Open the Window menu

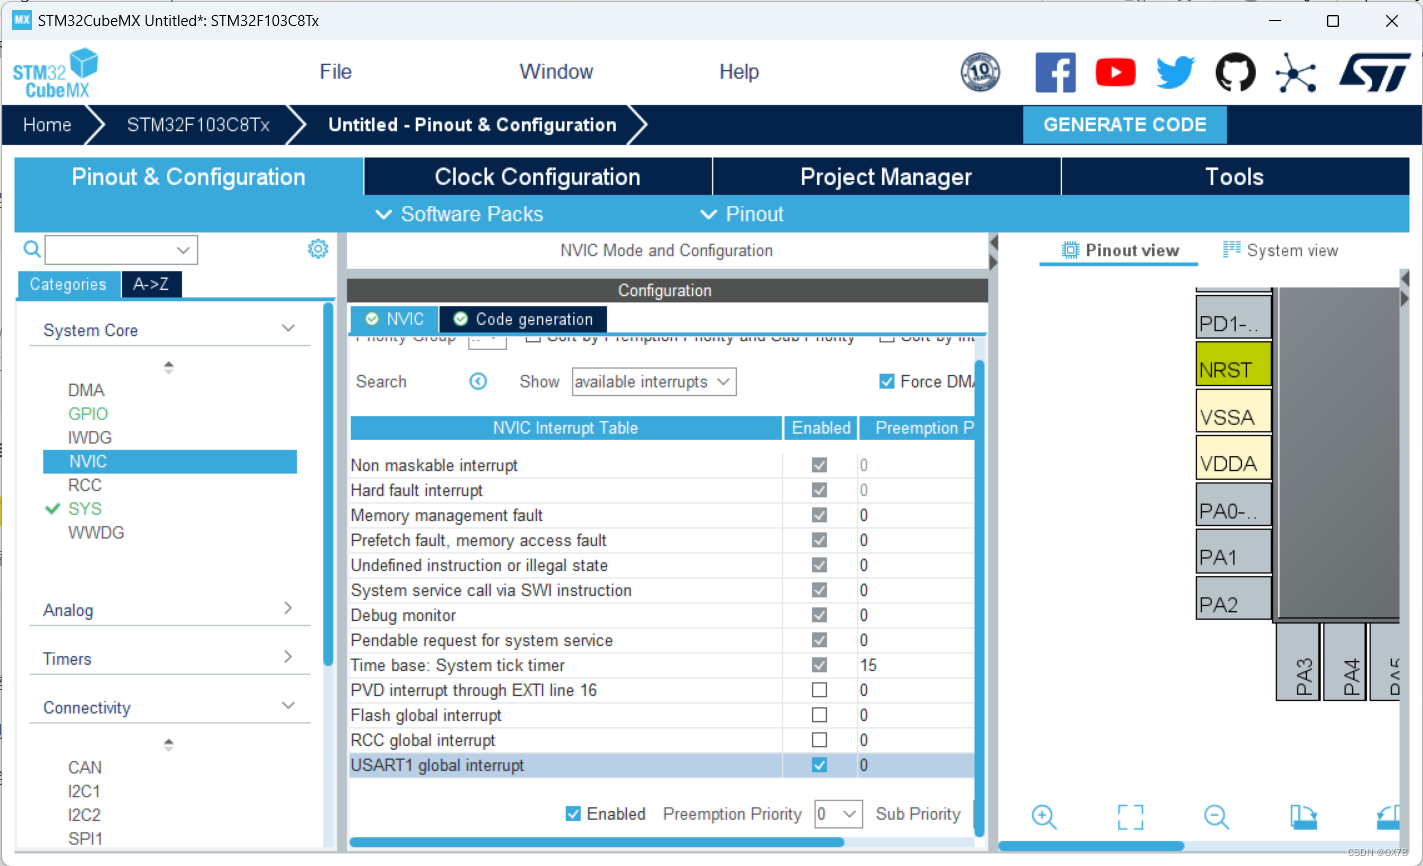[556, 72]
